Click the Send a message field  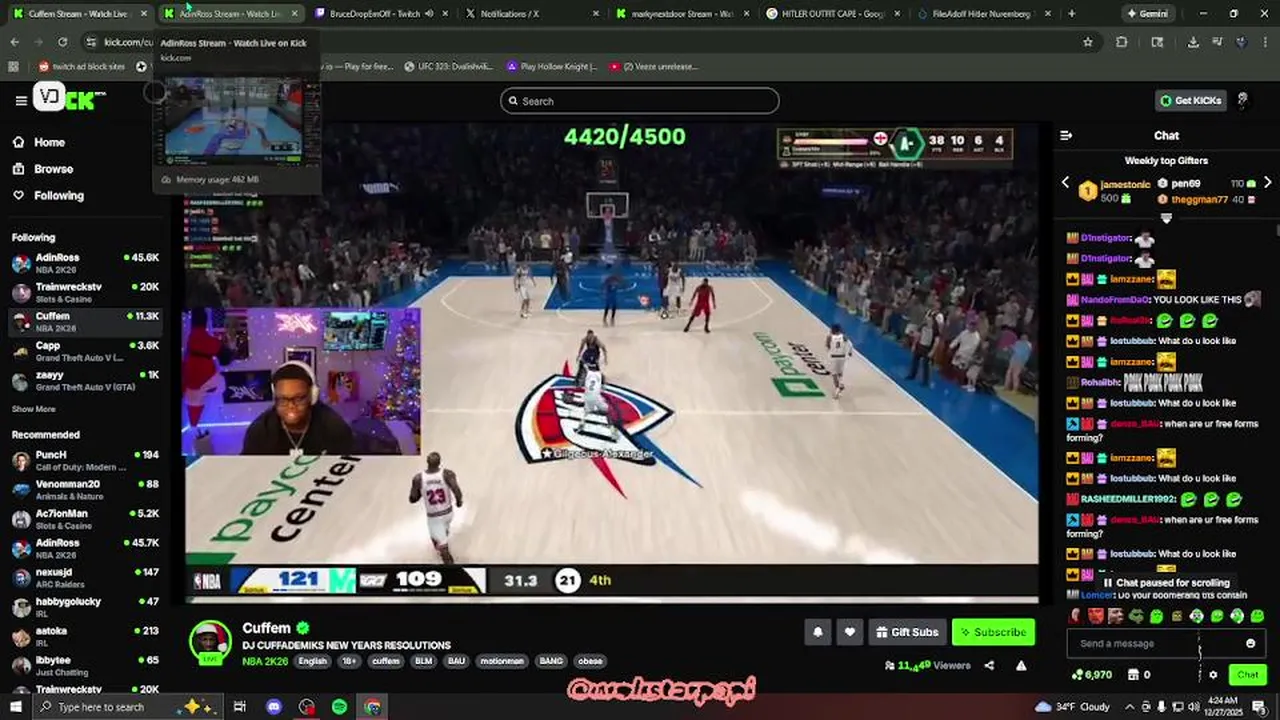pyautogui.click(x=1165, y=643)
